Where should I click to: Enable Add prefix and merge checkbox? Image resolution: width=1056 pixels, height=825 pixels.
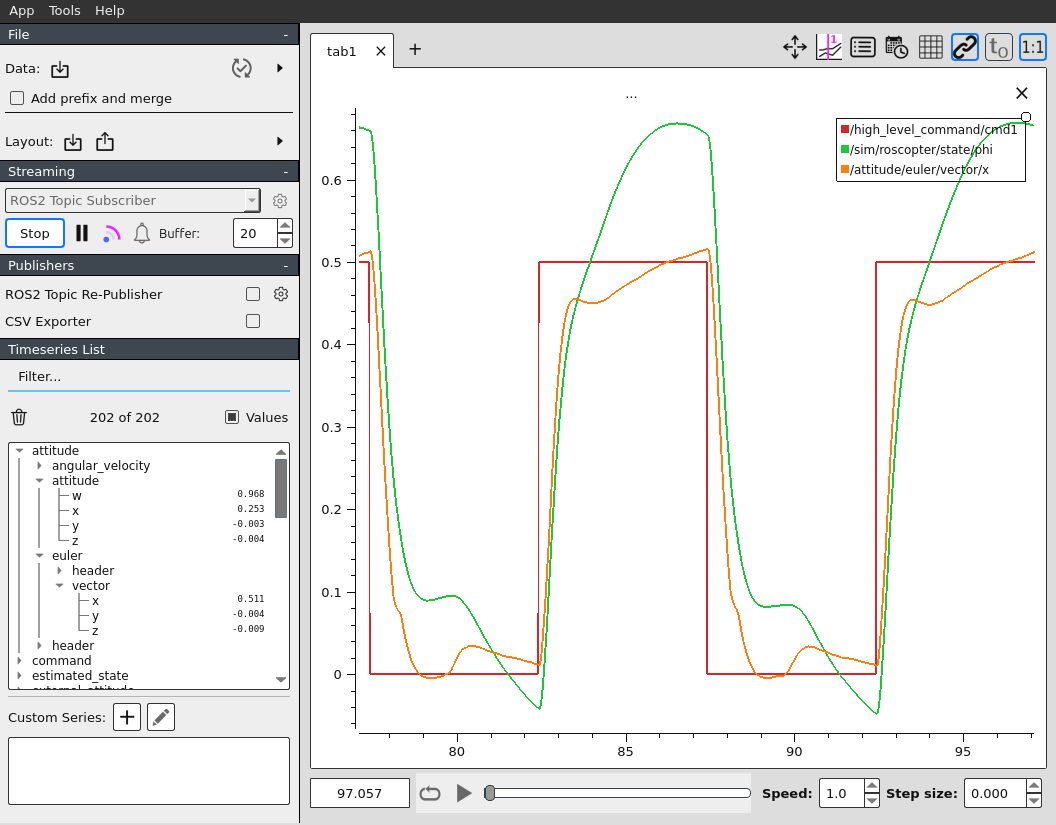tap(17, 98)
